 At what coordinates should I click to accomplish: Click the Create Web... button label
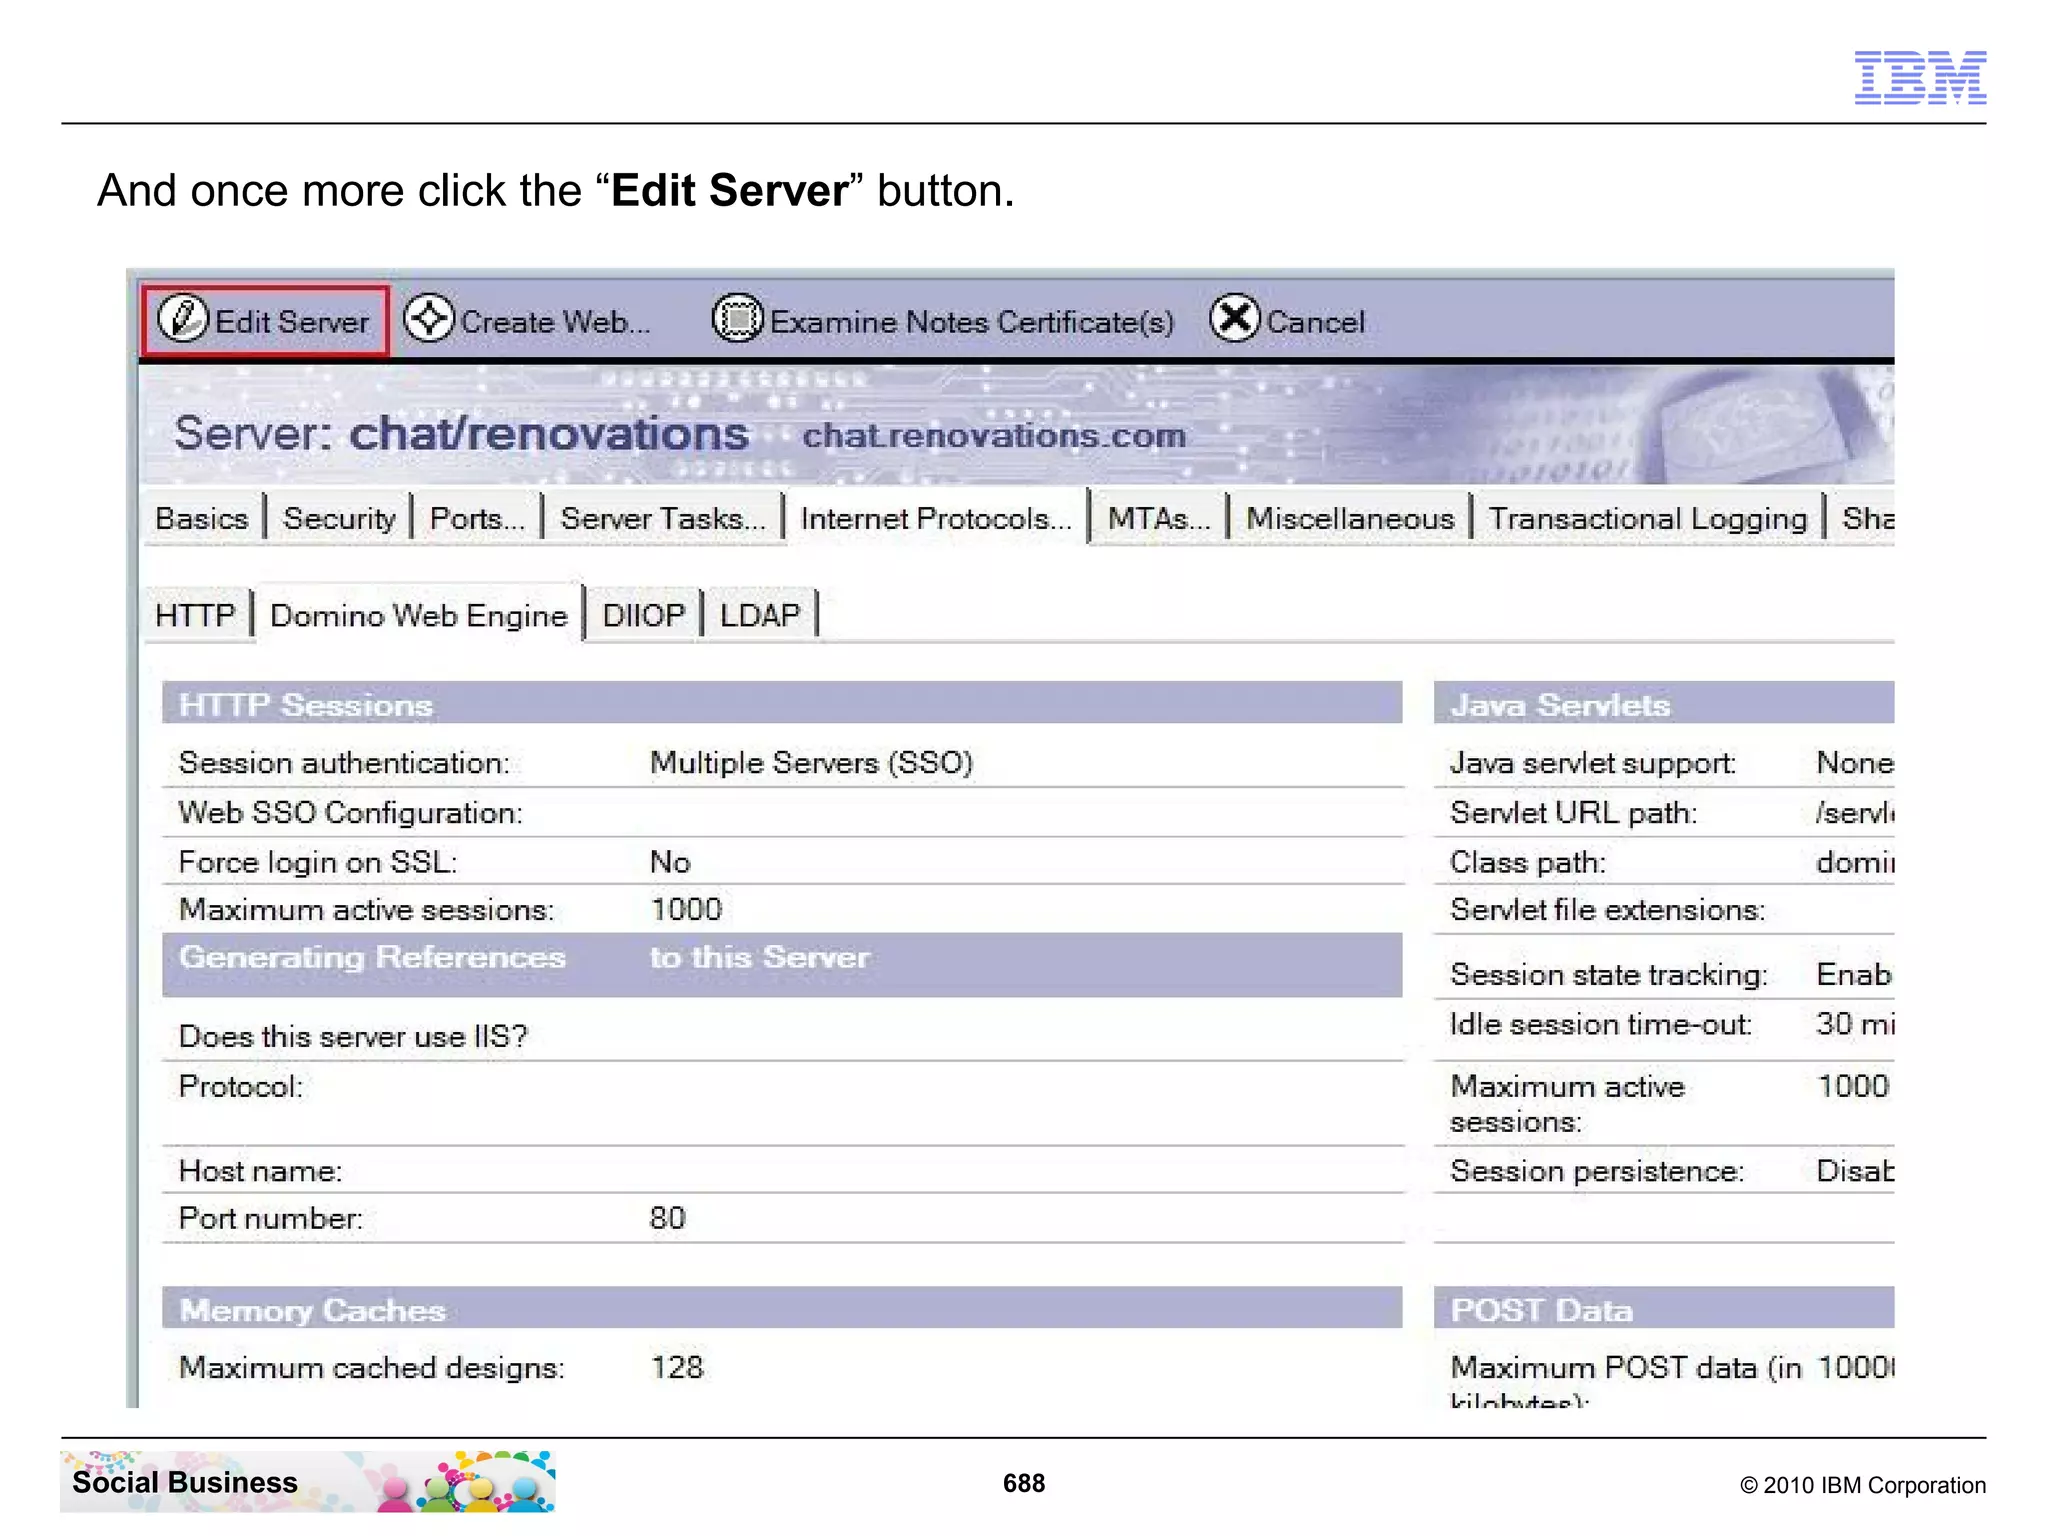(555, 322)
